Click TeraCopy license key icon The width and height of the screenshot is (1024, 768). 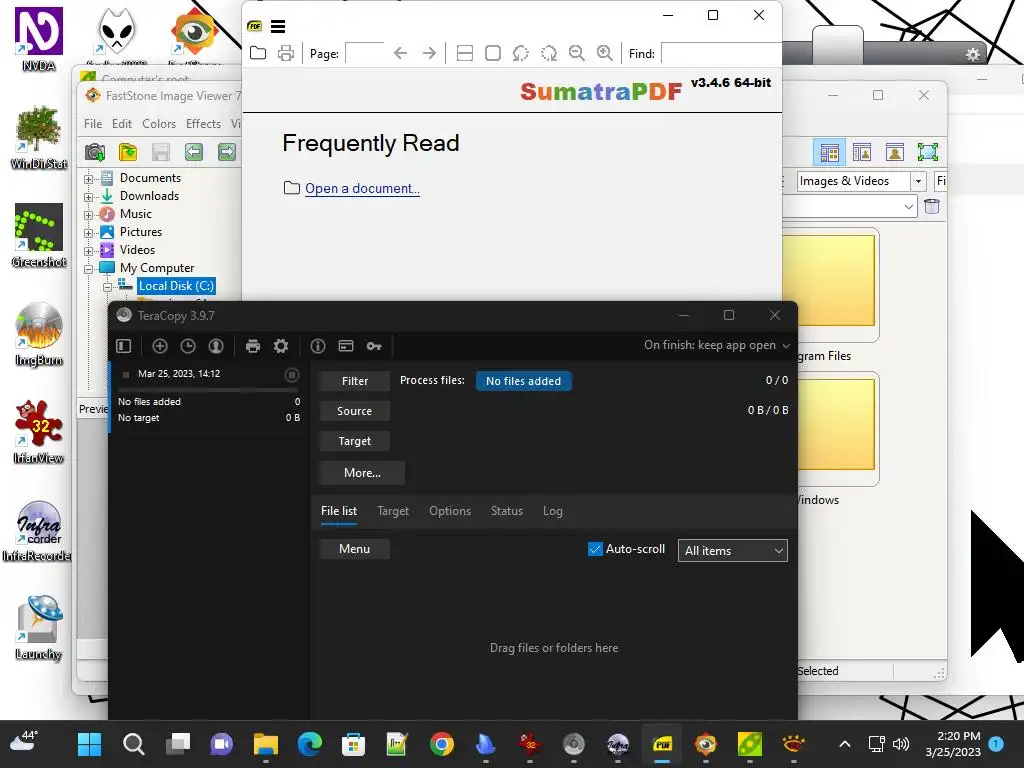(374, 346)
